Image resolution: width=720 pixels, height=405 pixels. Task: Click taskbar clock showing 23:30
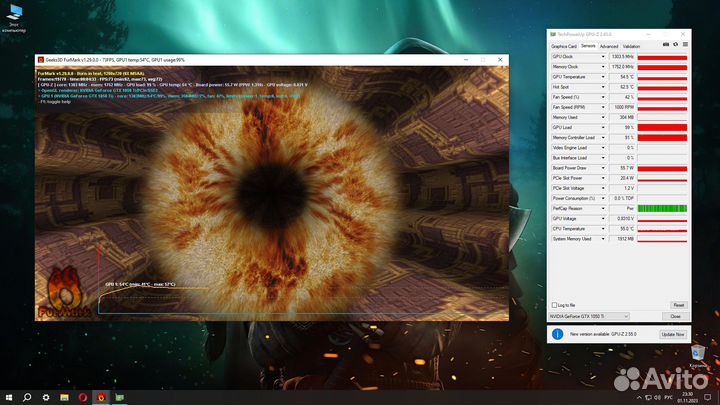[x=687, y=397]
